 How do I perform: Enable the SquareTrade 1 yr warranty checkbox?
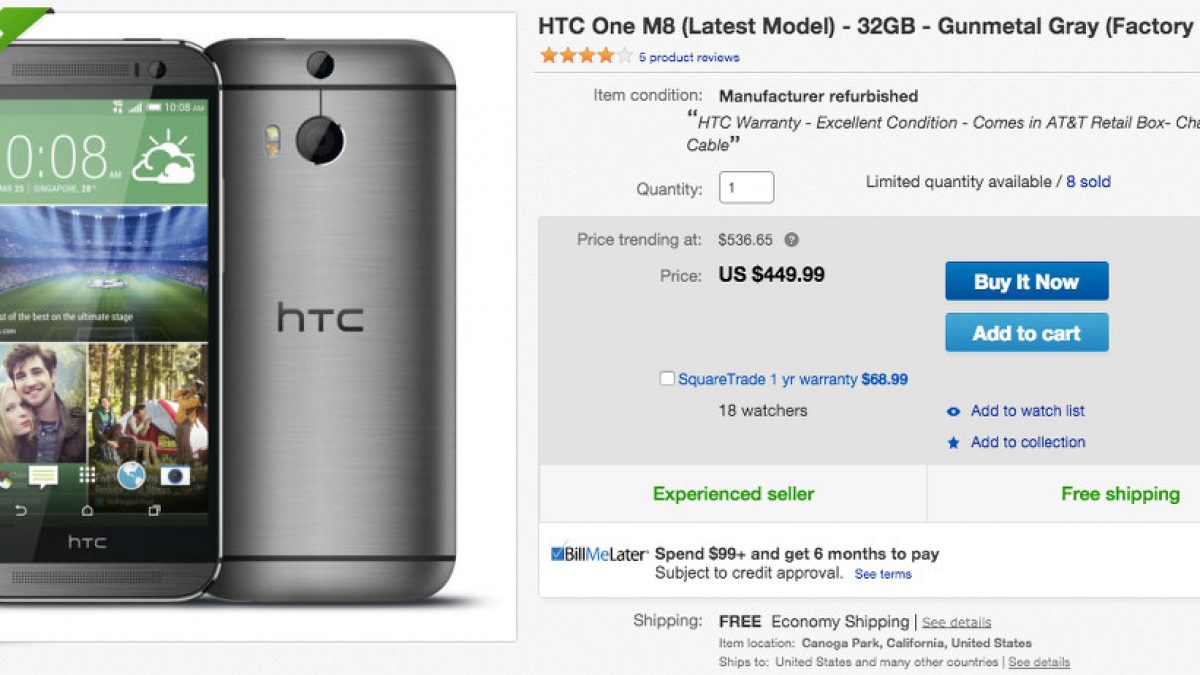tap(667, 379)
